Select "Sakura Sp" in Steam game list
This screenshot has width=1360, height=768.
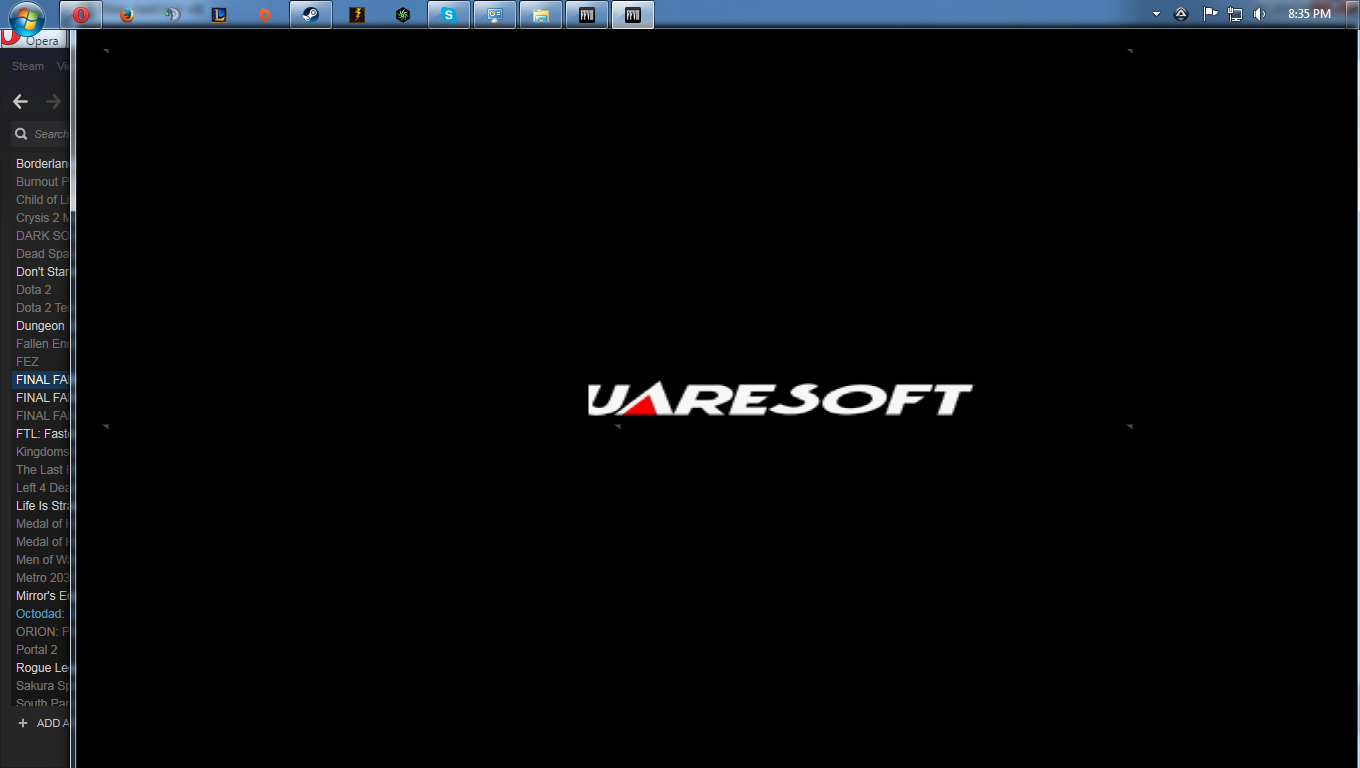click(42, 686)
